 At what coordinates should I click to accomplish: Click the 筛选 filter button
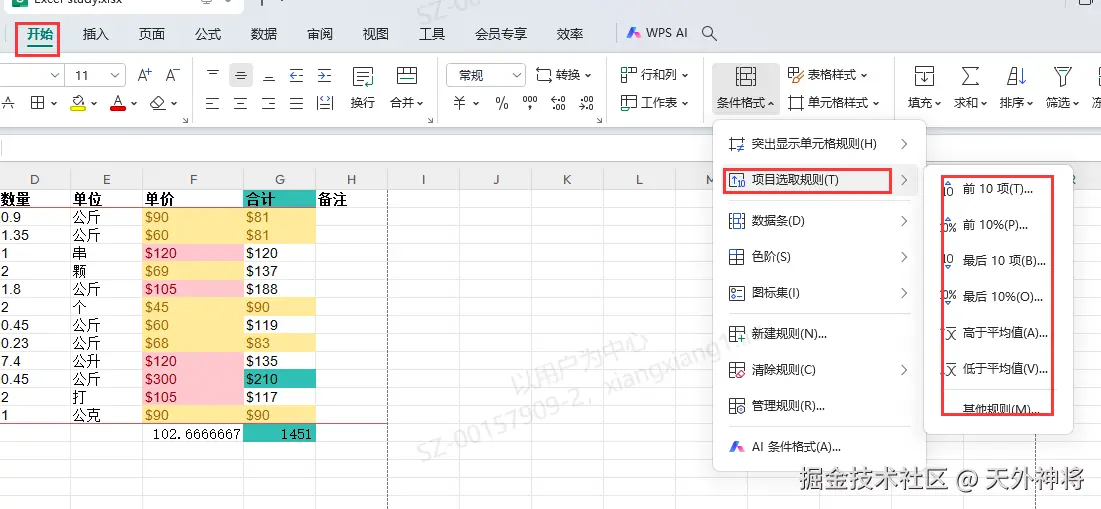click(1062, 88)
